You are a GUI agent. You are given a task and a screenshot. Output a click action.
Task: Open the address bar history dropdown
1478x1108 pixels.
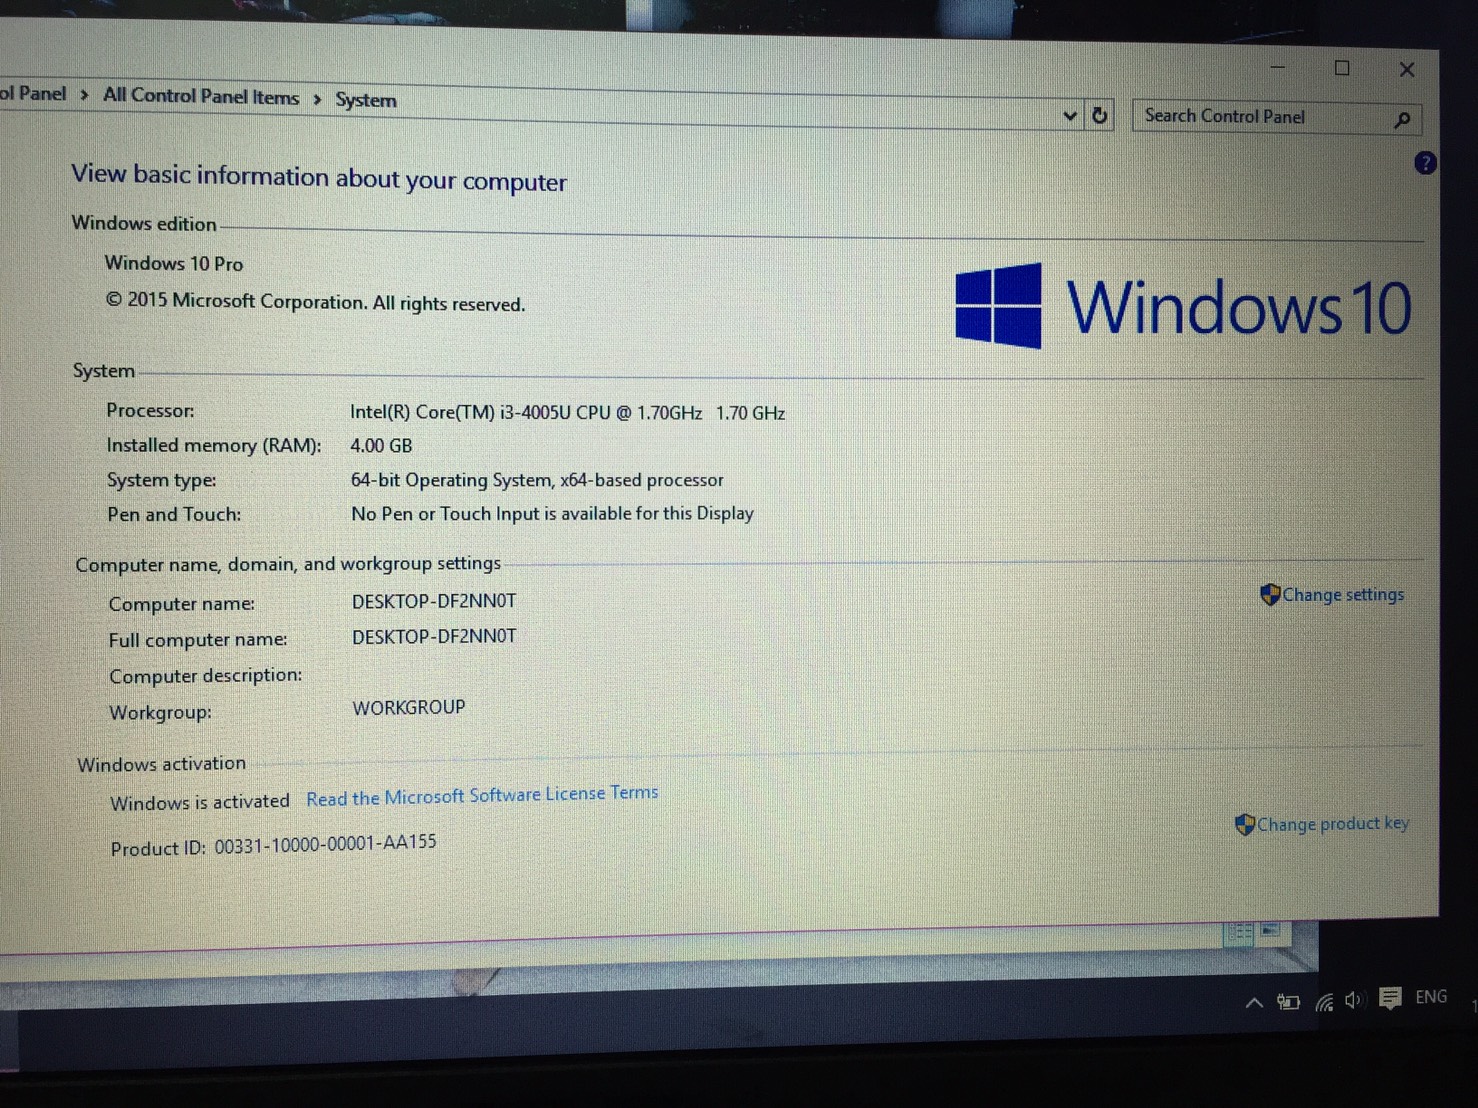(x=1069, y=116)
